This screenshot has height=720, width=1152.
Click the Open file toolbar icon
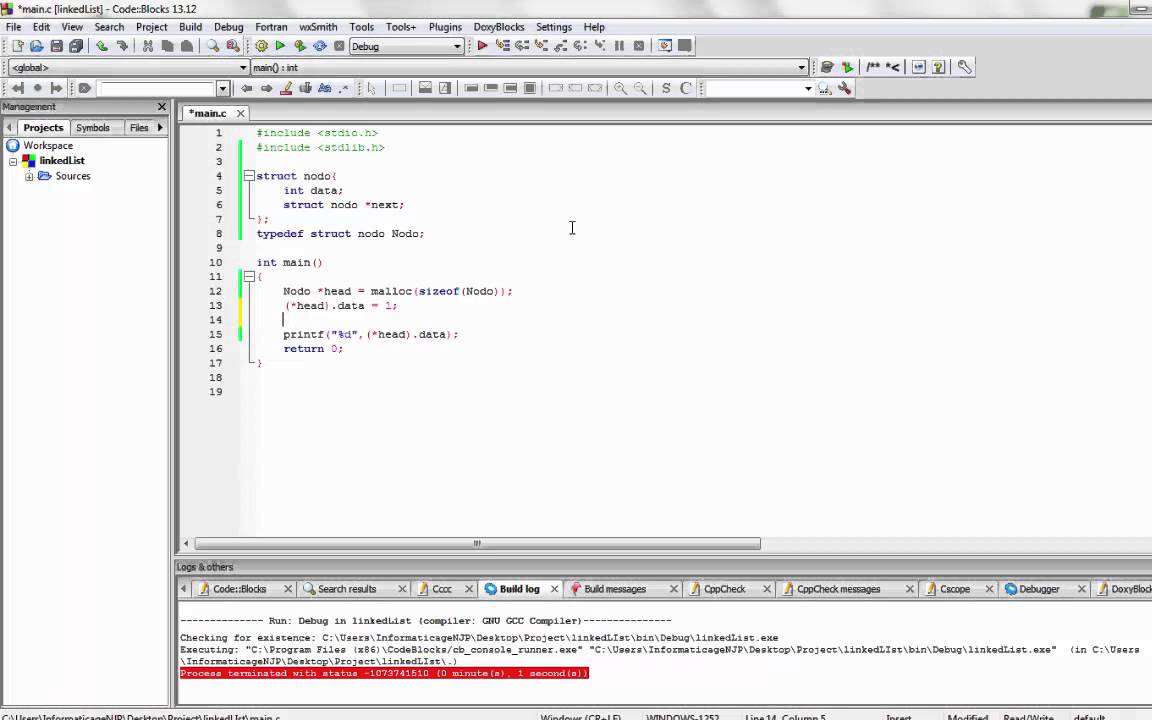(x=37, y=46)
